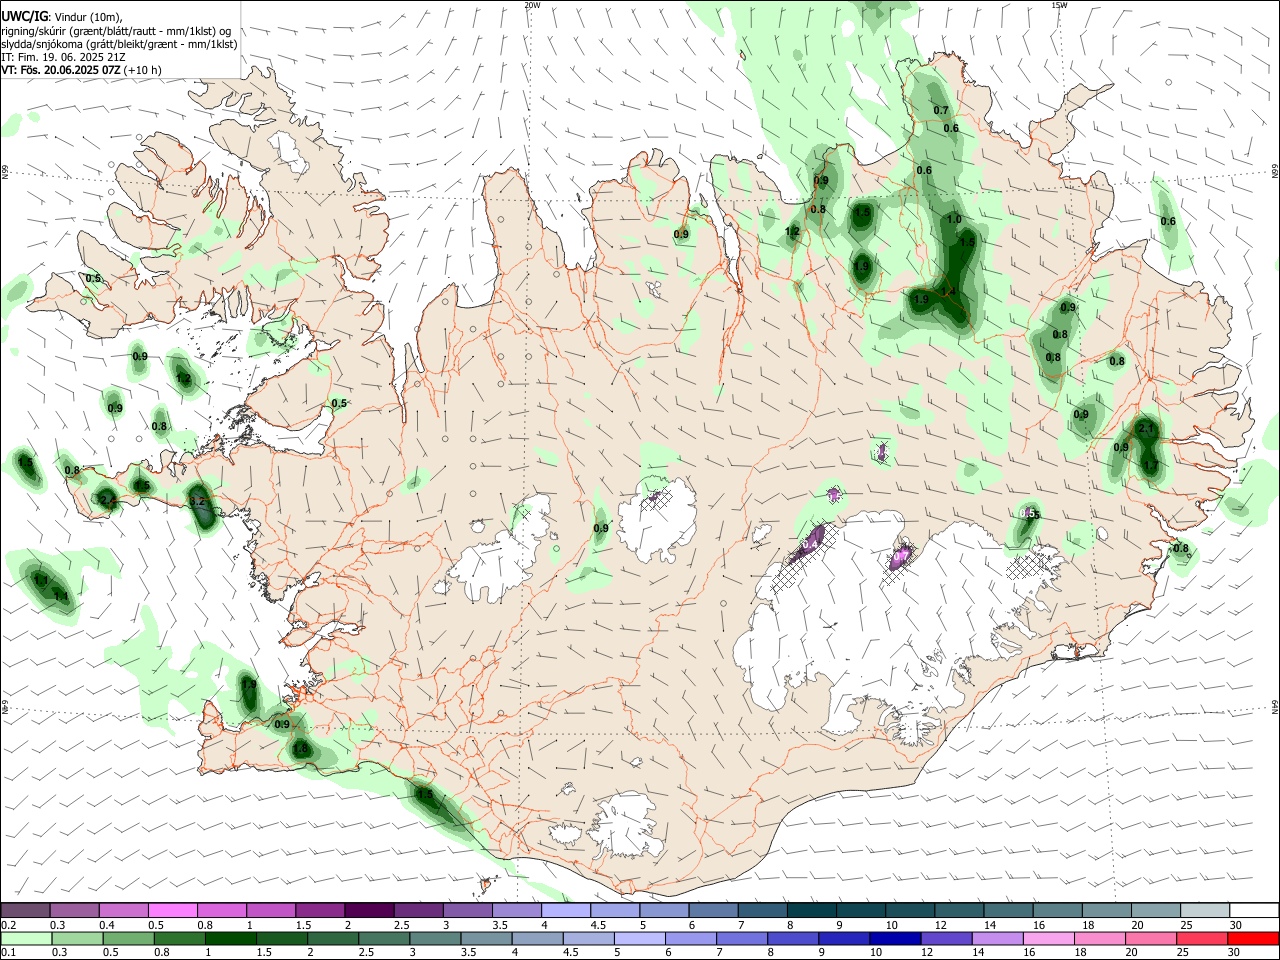Click the 0.7 precipitation value in the north

tap(941, 110)
